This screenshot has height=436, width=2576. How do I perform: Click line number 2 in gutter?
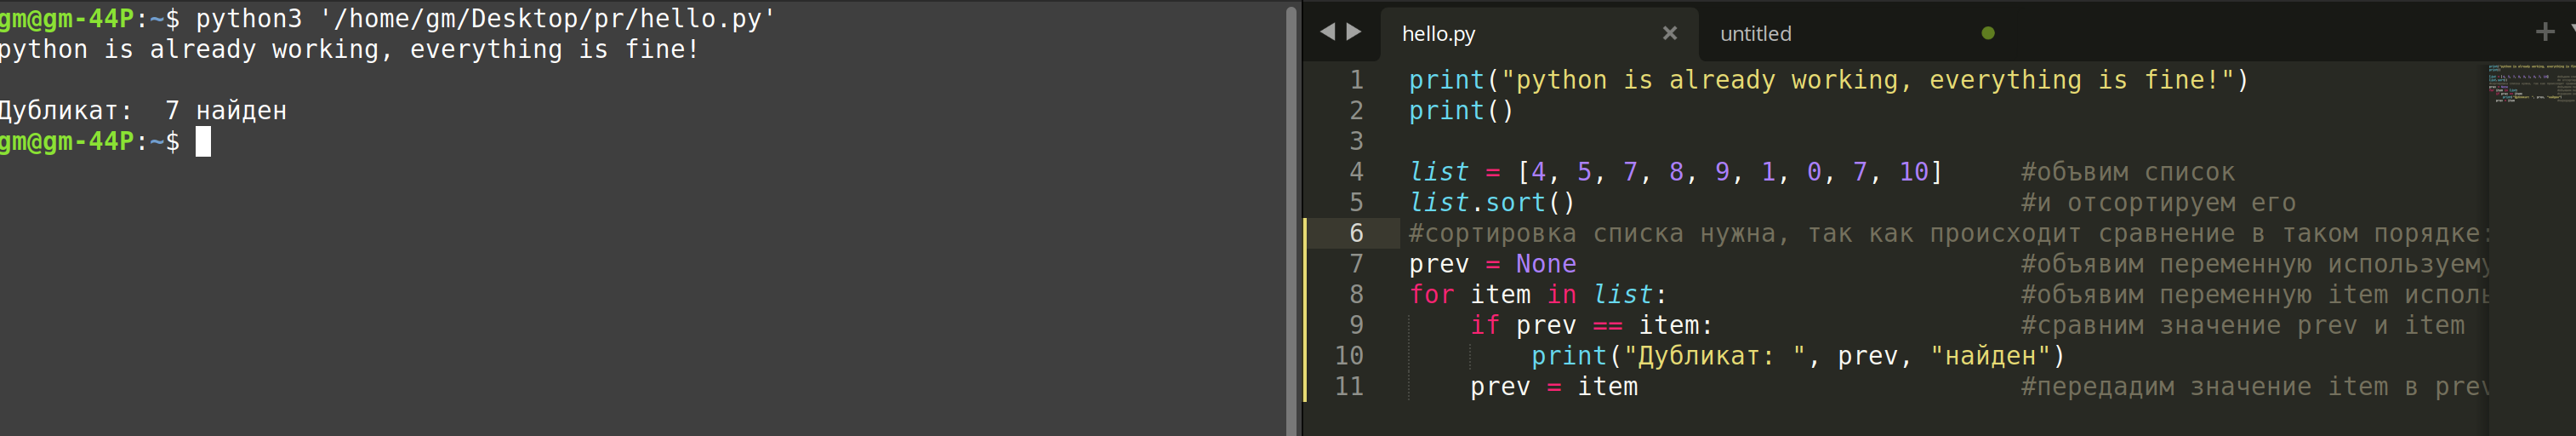[1356, 111]
